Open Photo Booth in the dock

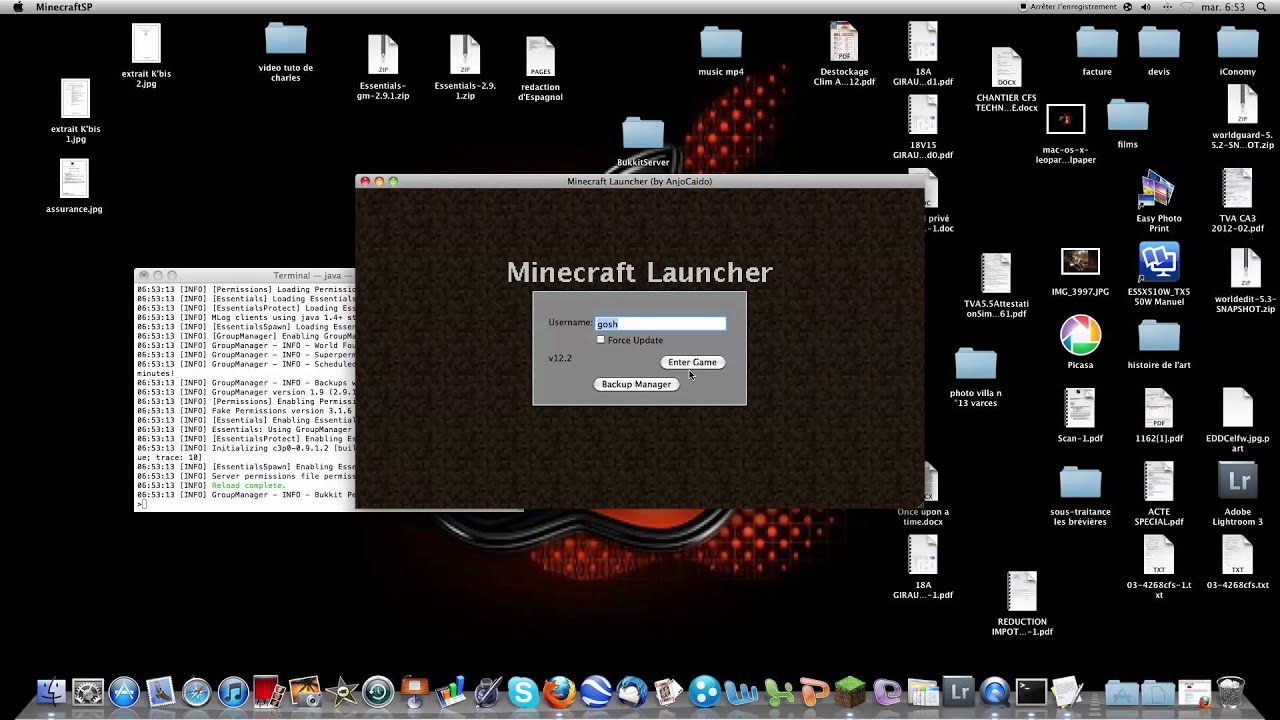[269, 692]
